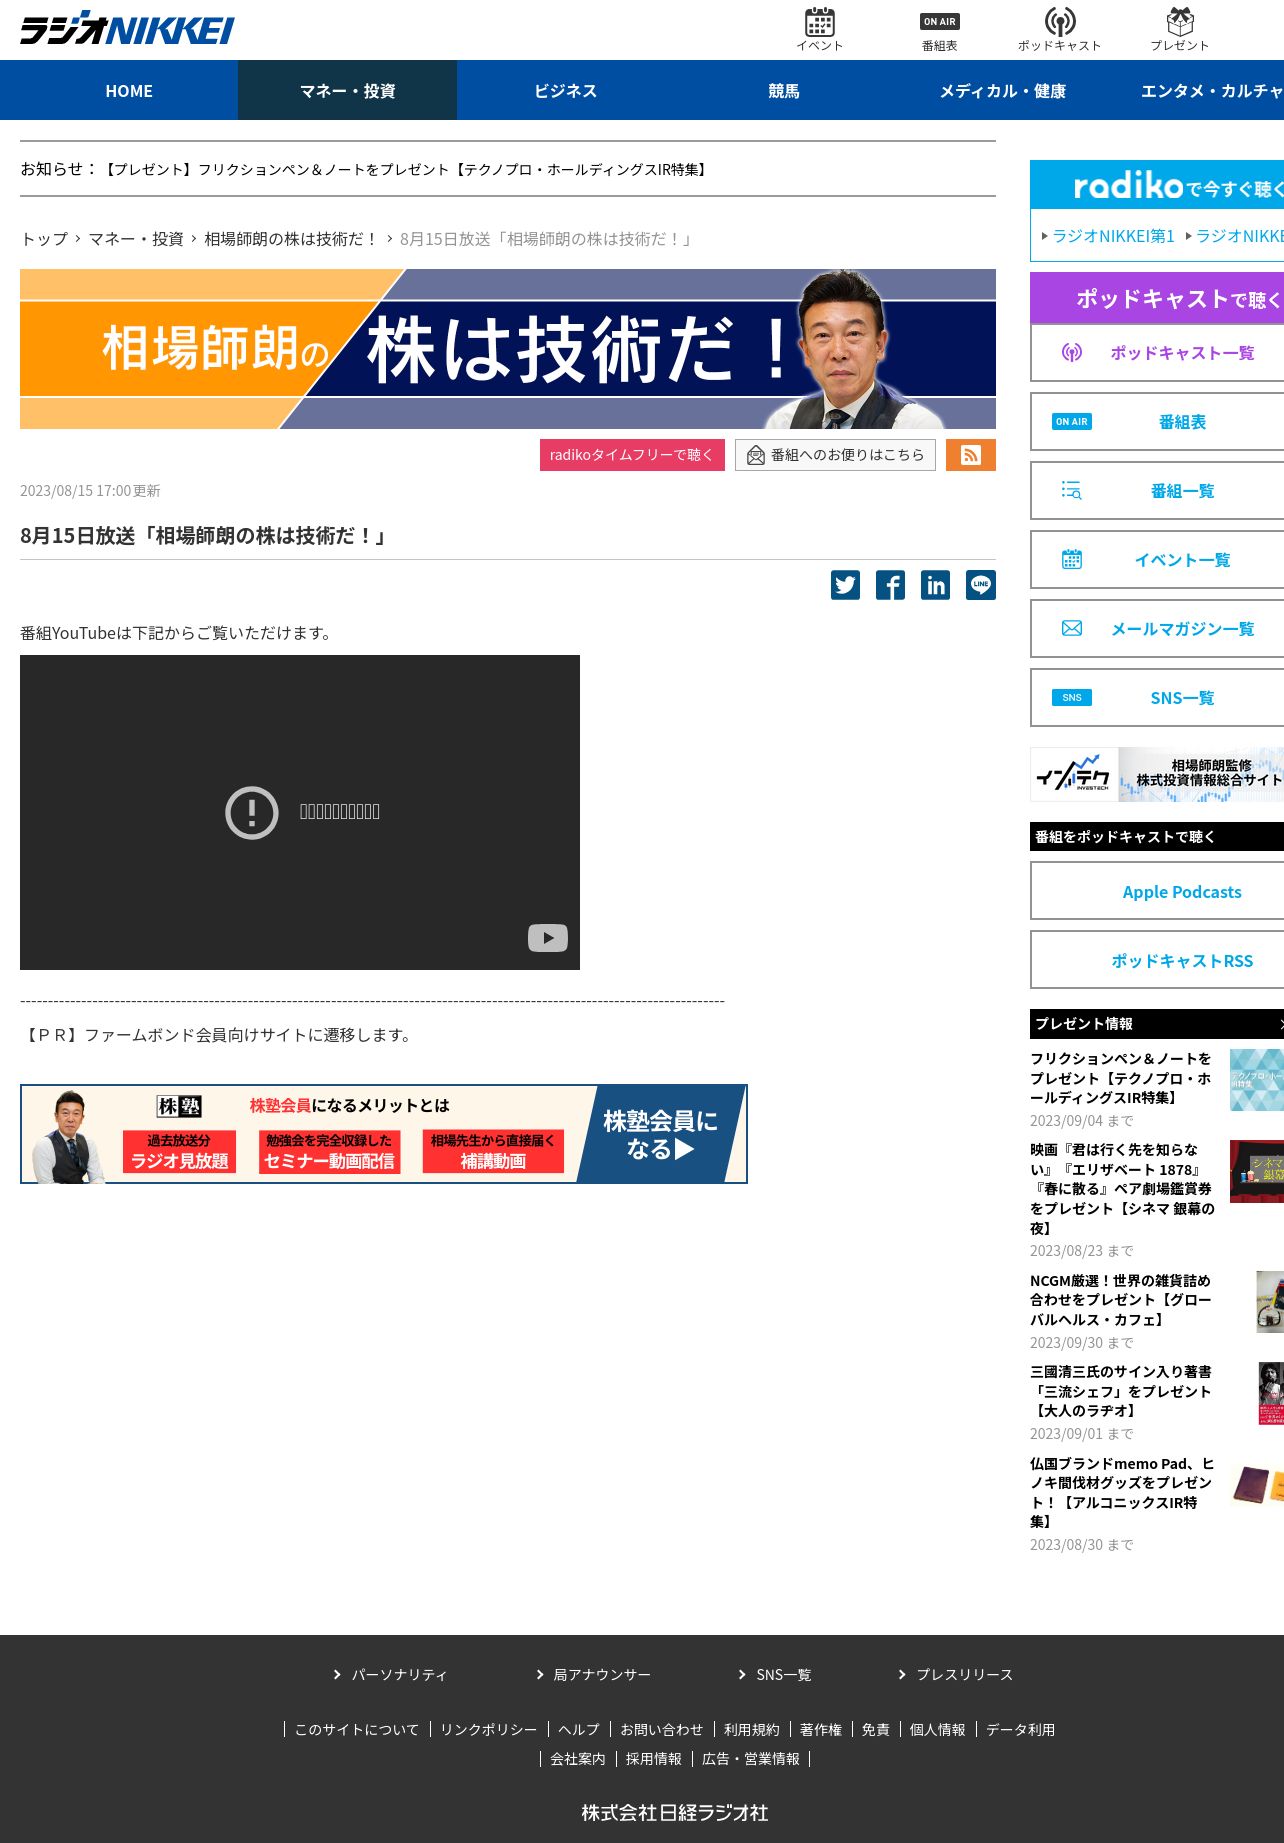Open このサイトについて in the footer
Viewport: 1284px width, 1843px height.
[x=357, y=1730]
